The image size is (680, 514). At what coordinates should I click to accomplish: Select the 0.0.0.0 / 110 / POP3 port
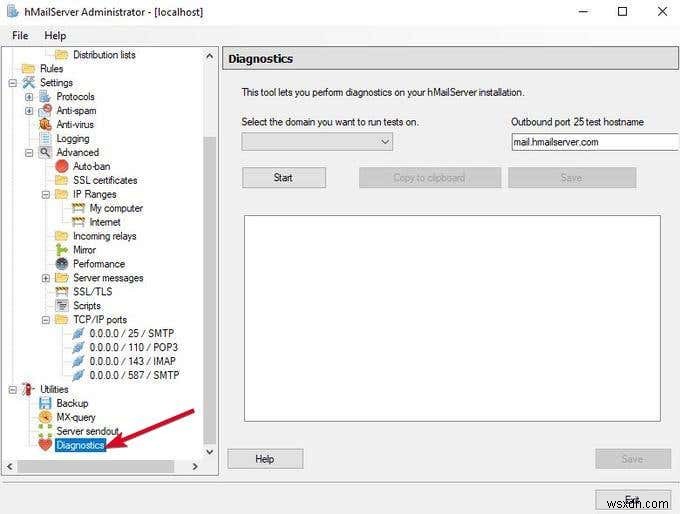(134, 347)
